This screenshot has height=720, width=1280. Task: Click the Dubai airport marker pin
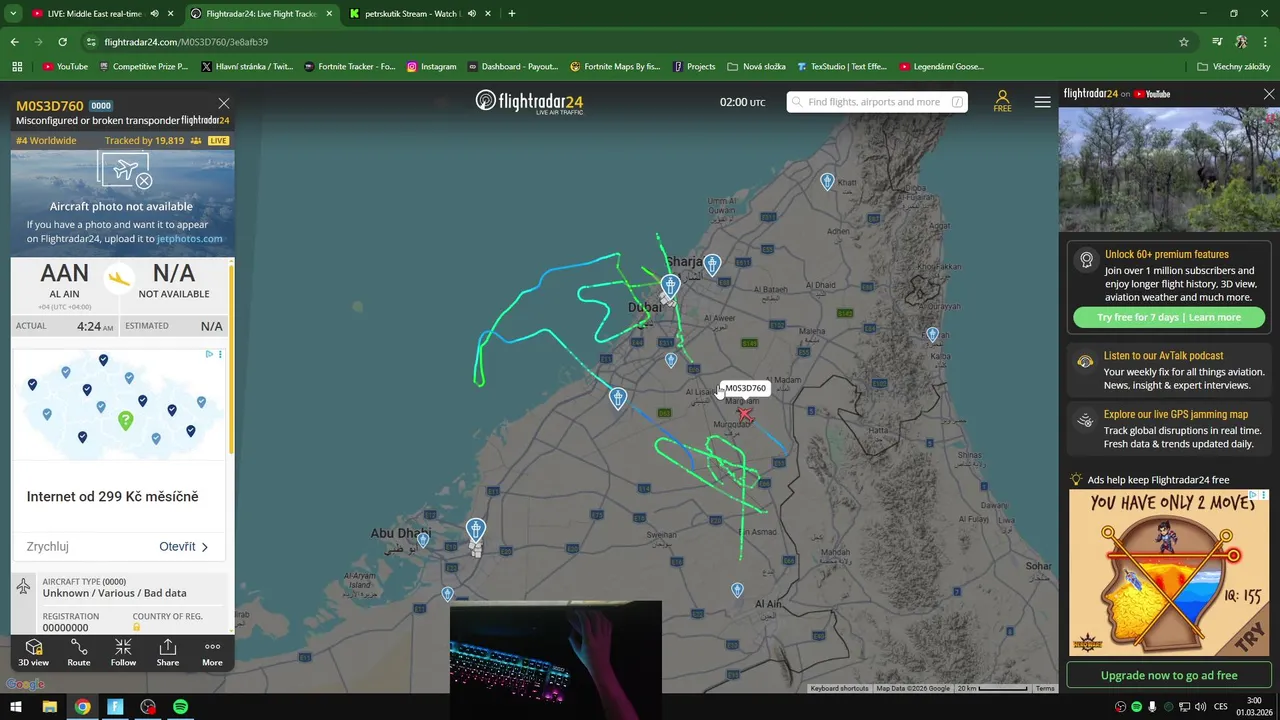coord(670,286)
